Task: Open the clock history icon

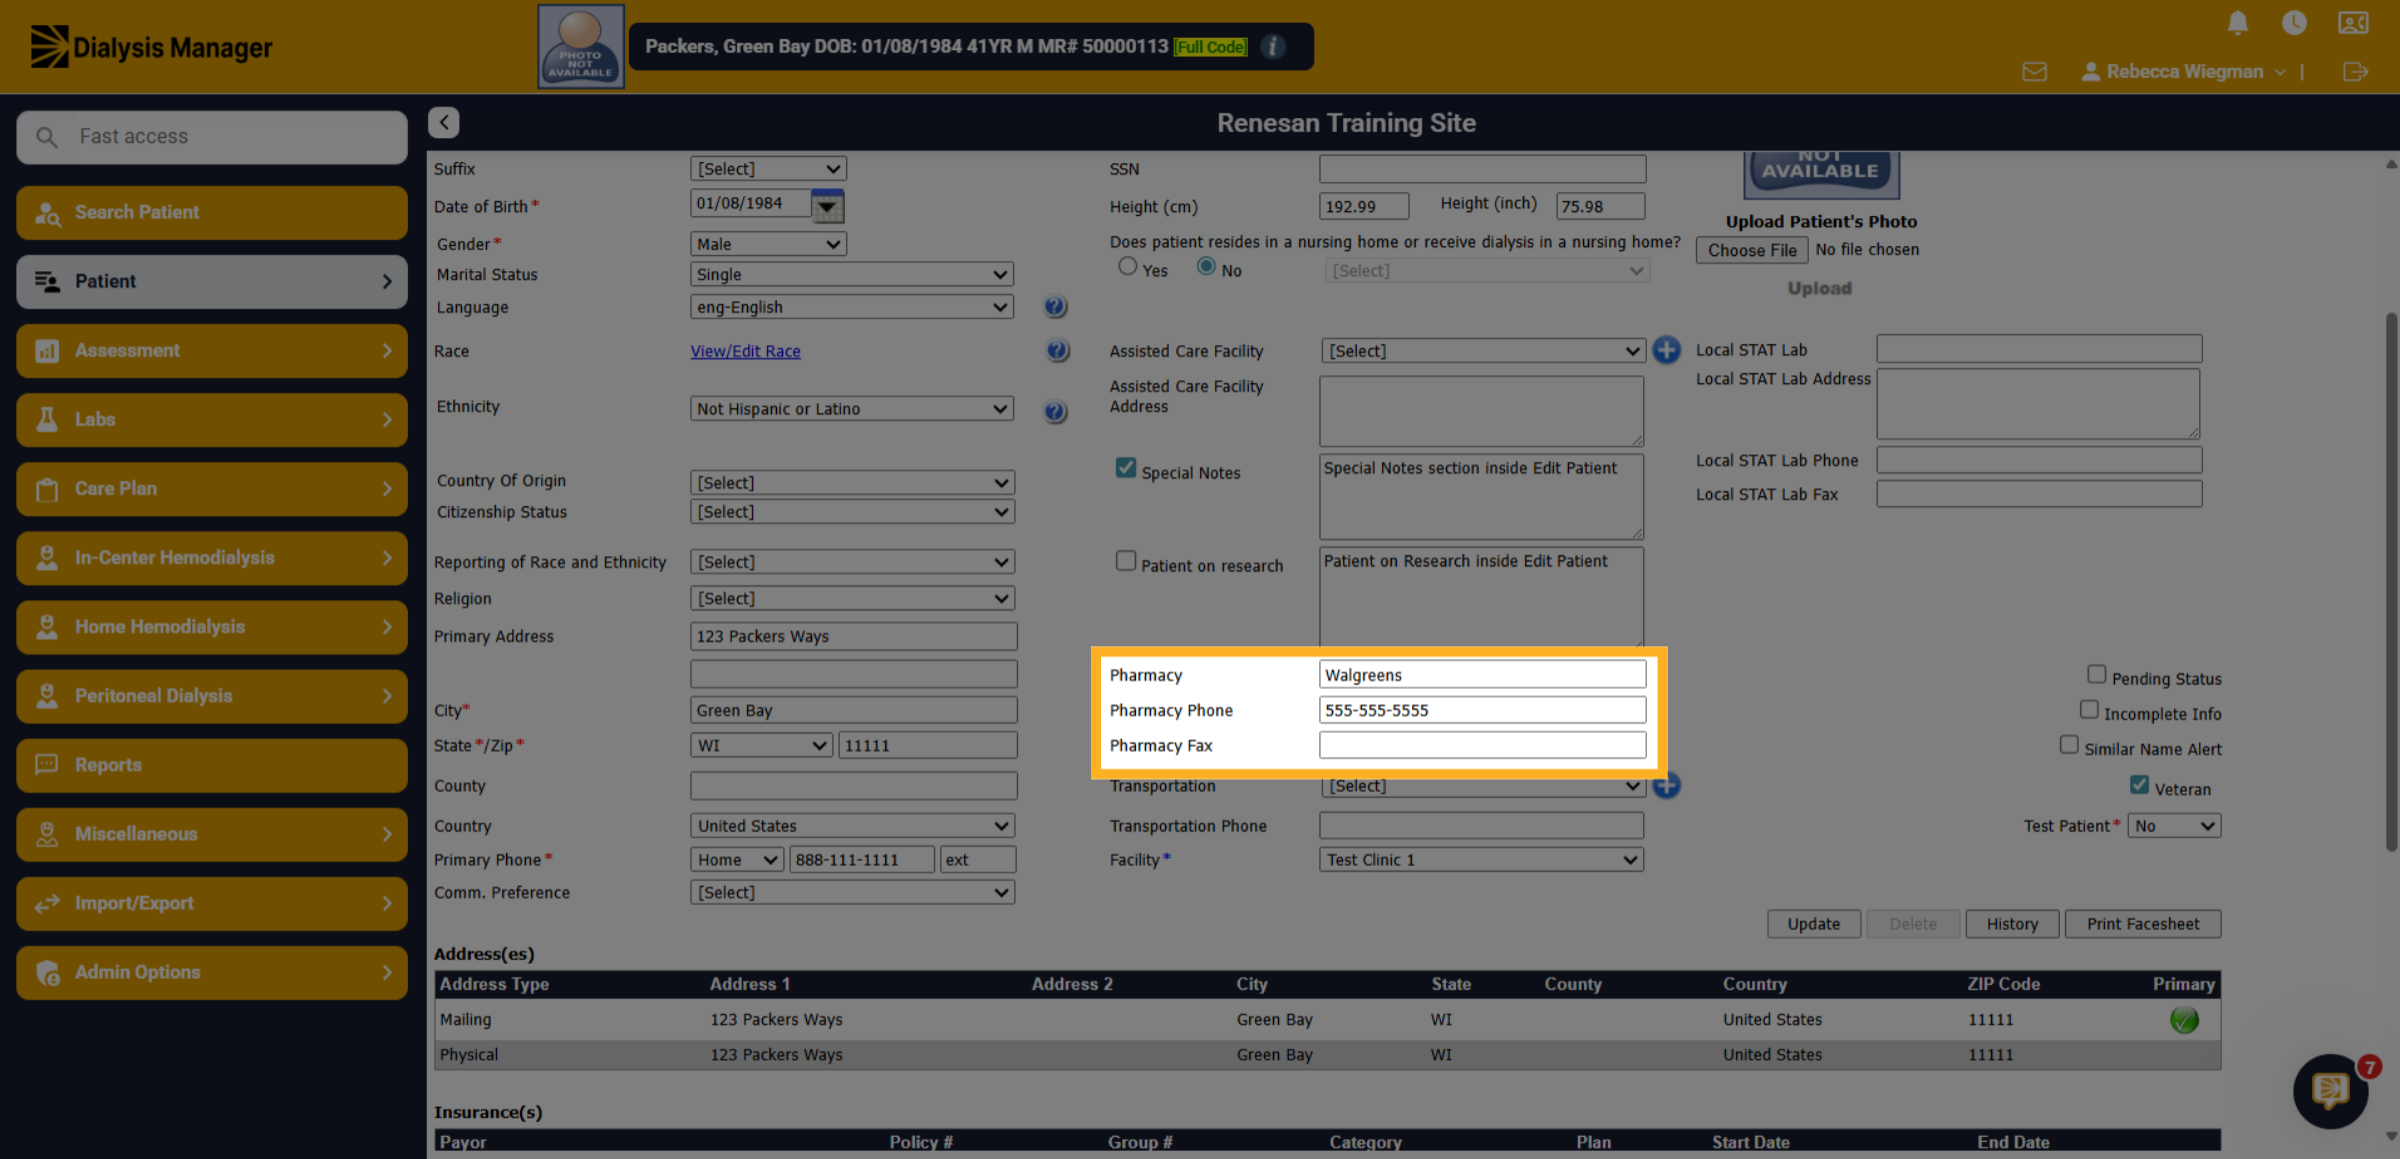Action: 2294,23
